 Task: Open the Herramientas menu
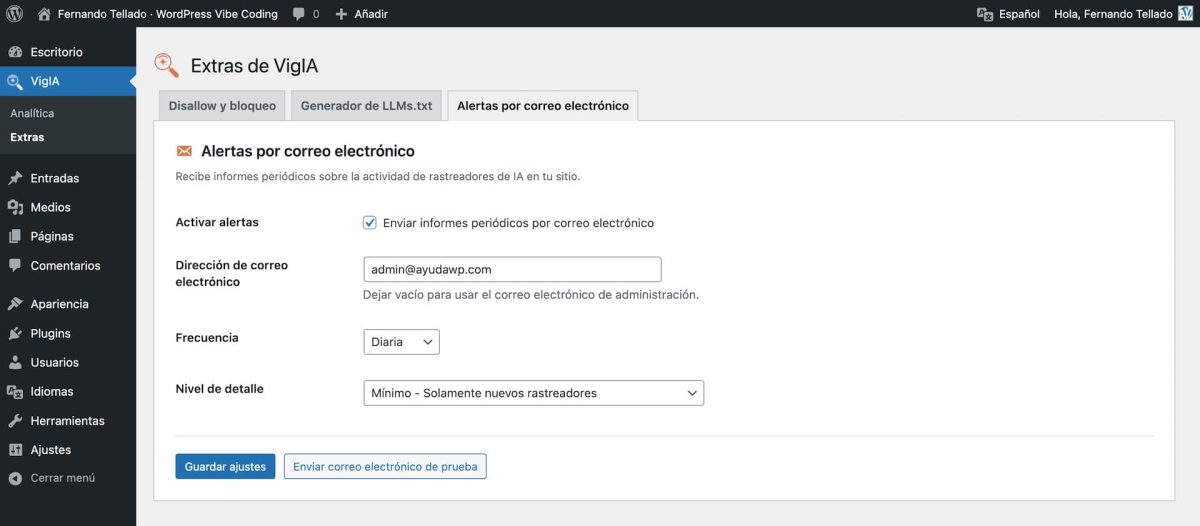click(x=68, y=421)
